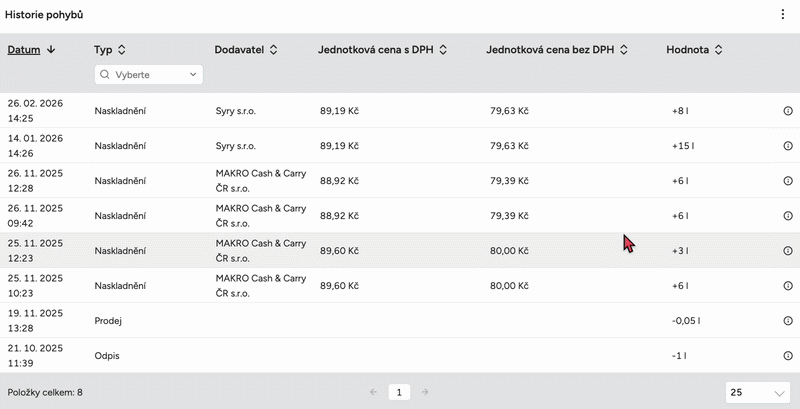
Task: Open the three-dot menu in Historie pohybů
Action: point(783,15)
